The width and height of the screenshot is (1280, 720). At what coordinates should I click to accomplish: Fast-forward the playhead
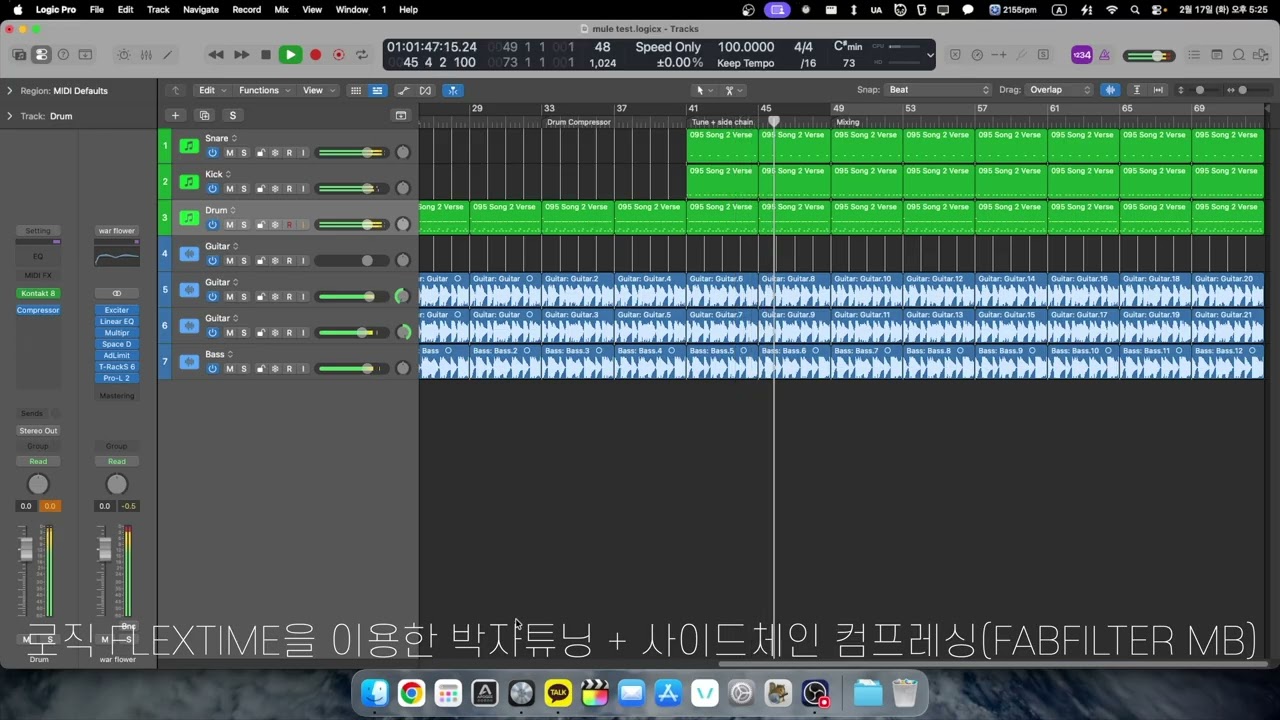point(241,55)
